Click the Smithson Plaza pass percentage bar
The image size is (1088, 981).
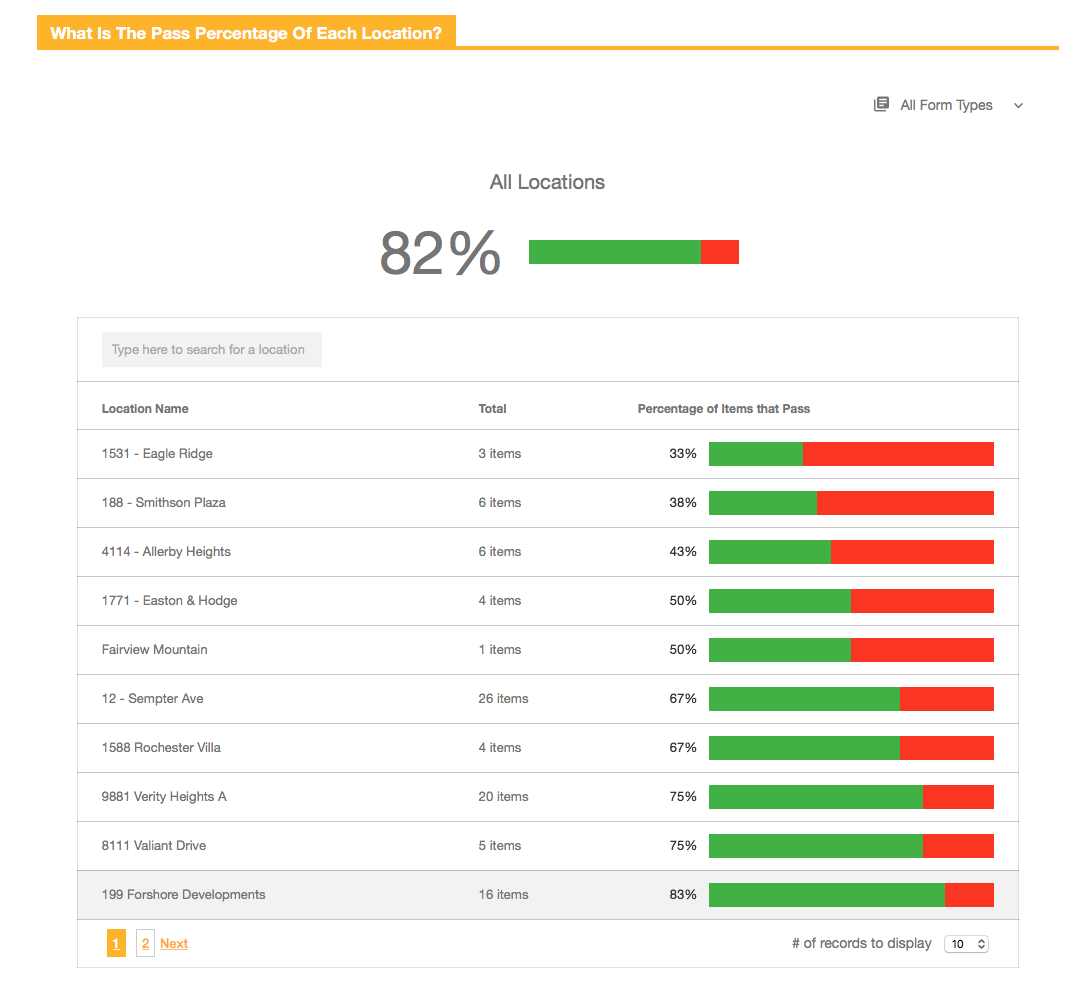(x=851, y=503)
